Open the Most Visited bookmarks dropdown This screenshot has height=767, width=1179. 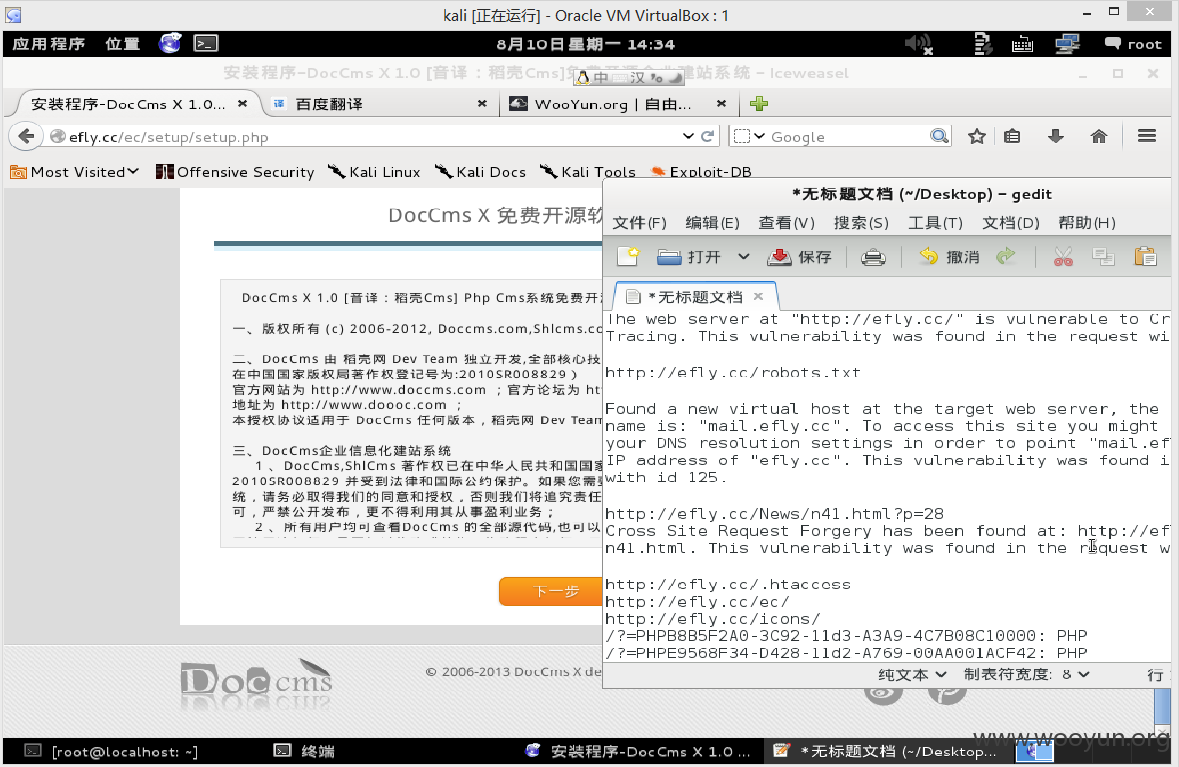(74, 172)
